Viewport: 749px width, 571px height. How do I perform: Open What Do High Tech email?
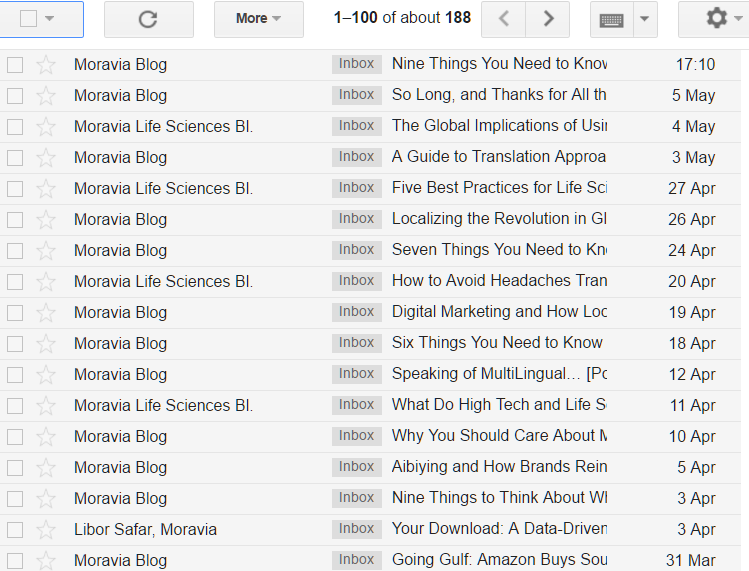[499, 405]
